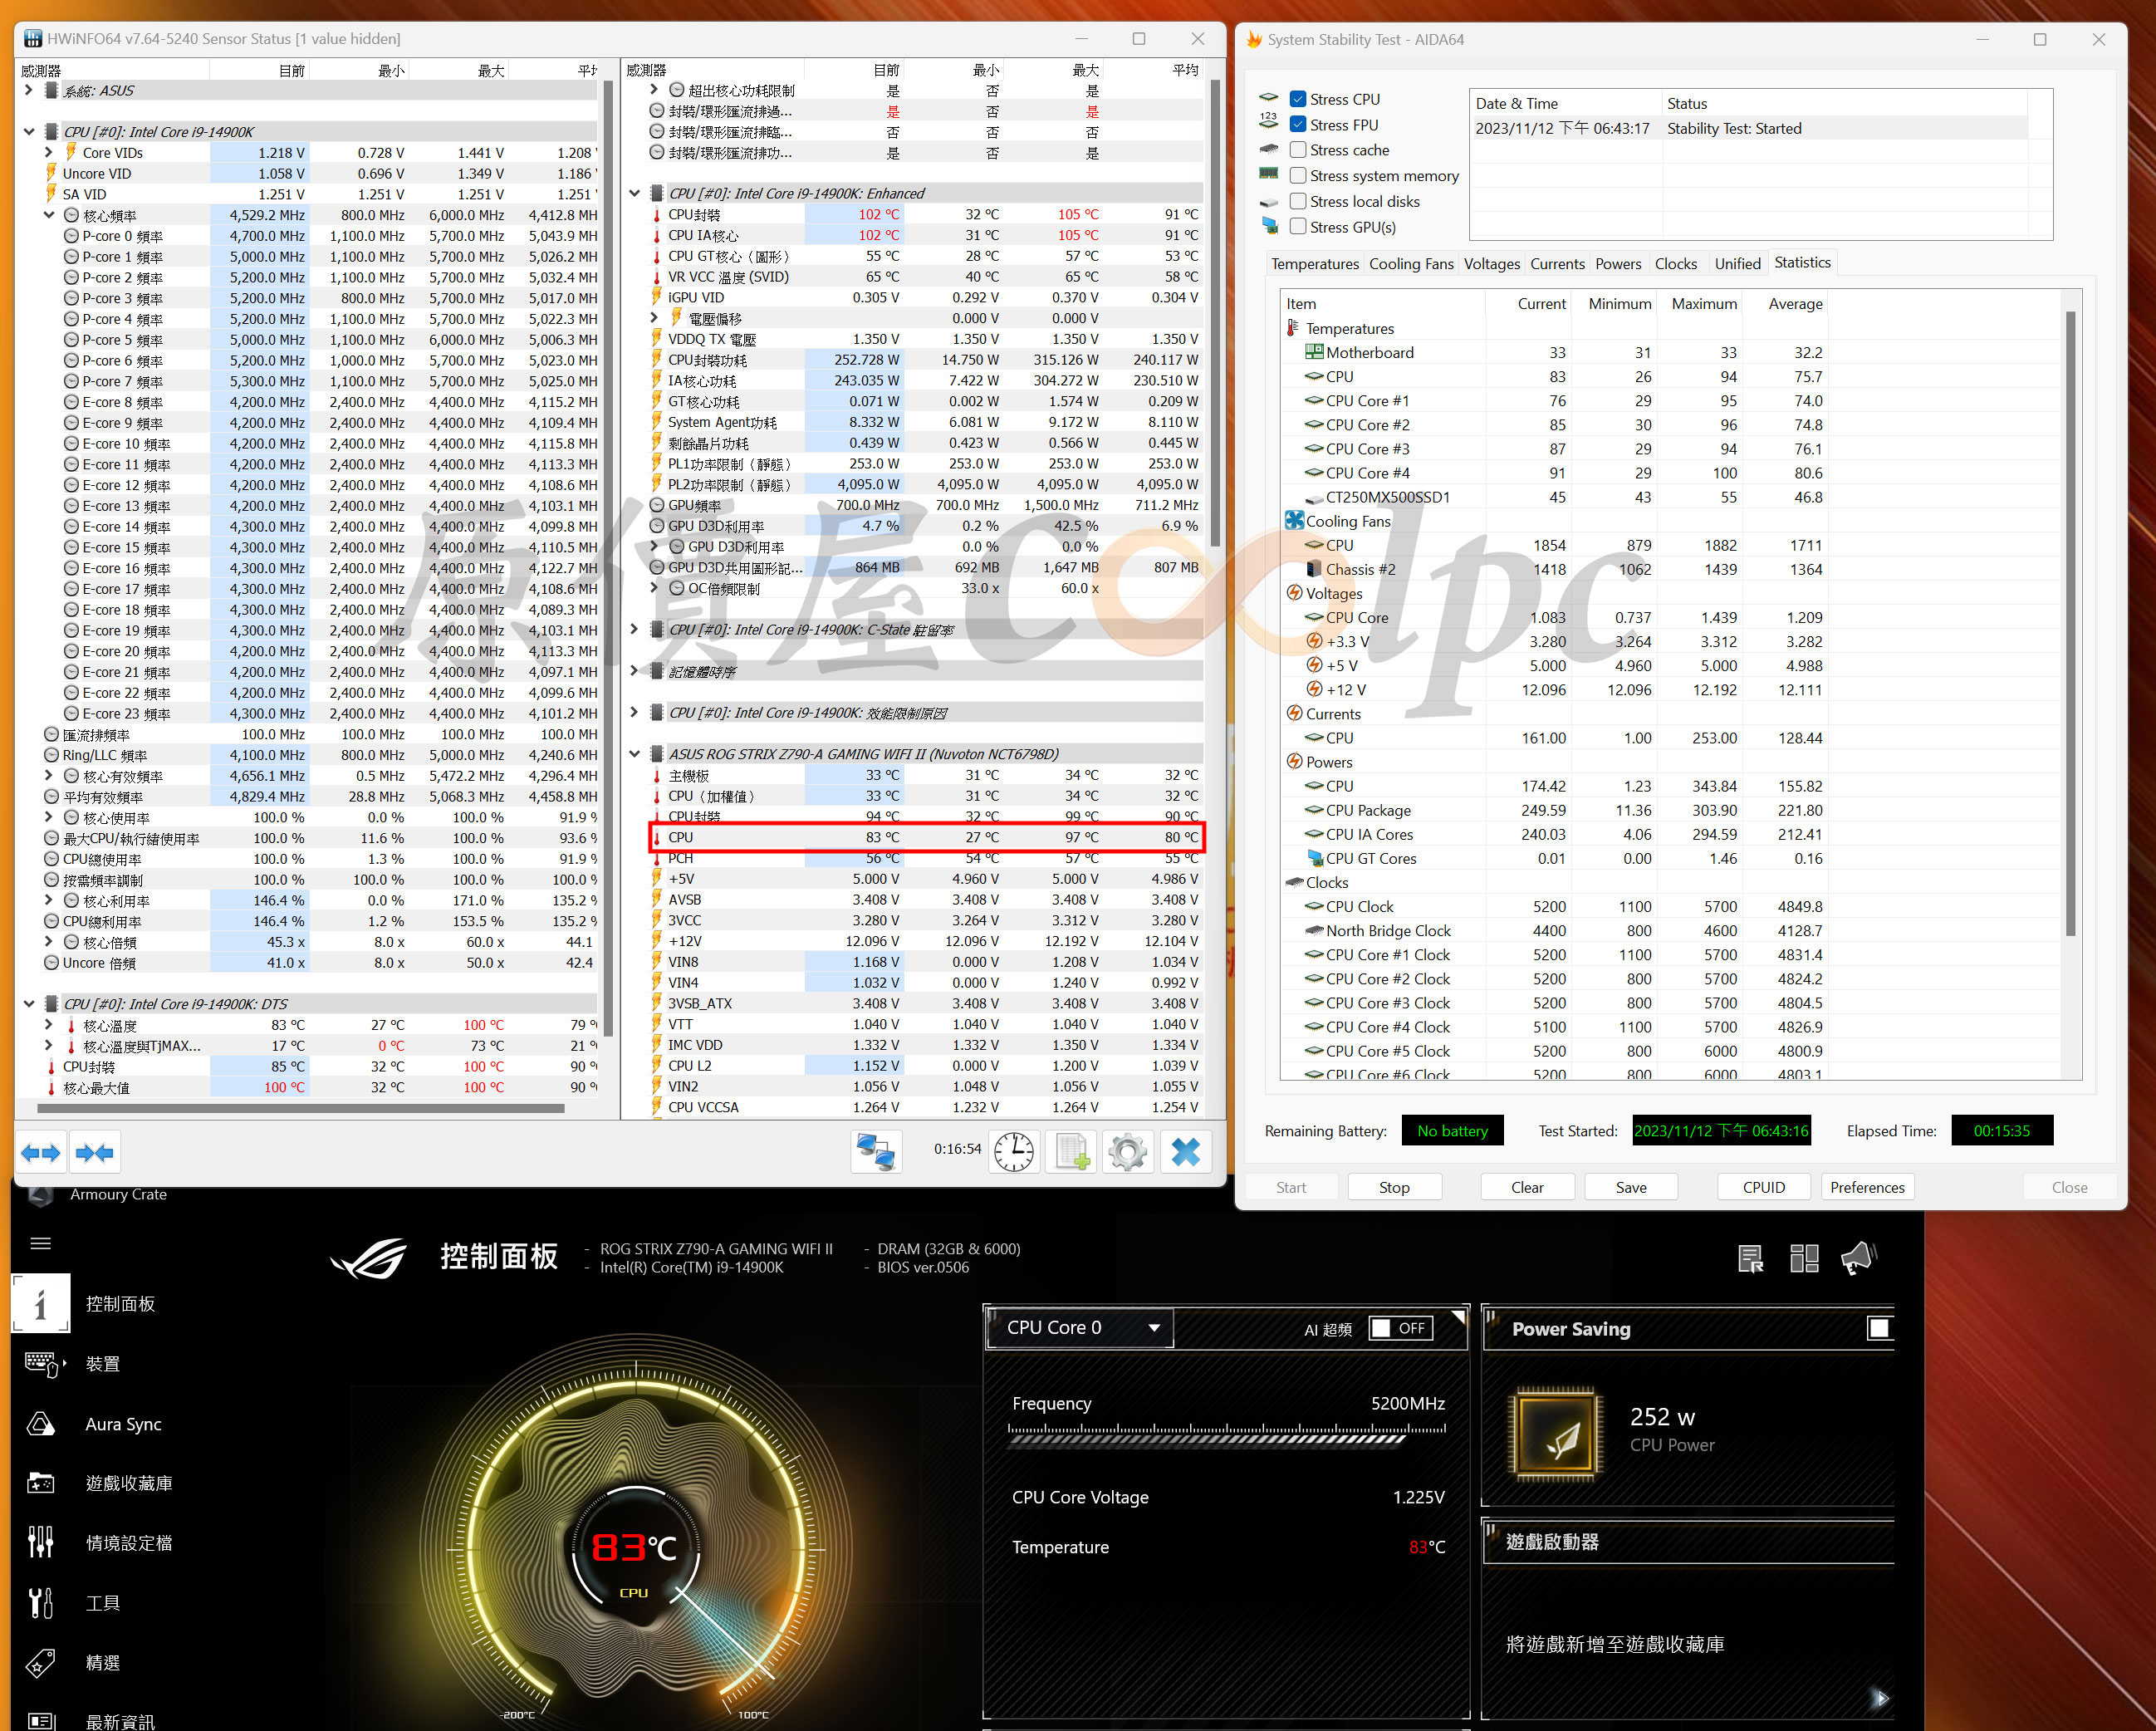Switch to Unified tab
Image resolution: width=2156 pixels, height=1731 pixels.
click(1738, 264)
